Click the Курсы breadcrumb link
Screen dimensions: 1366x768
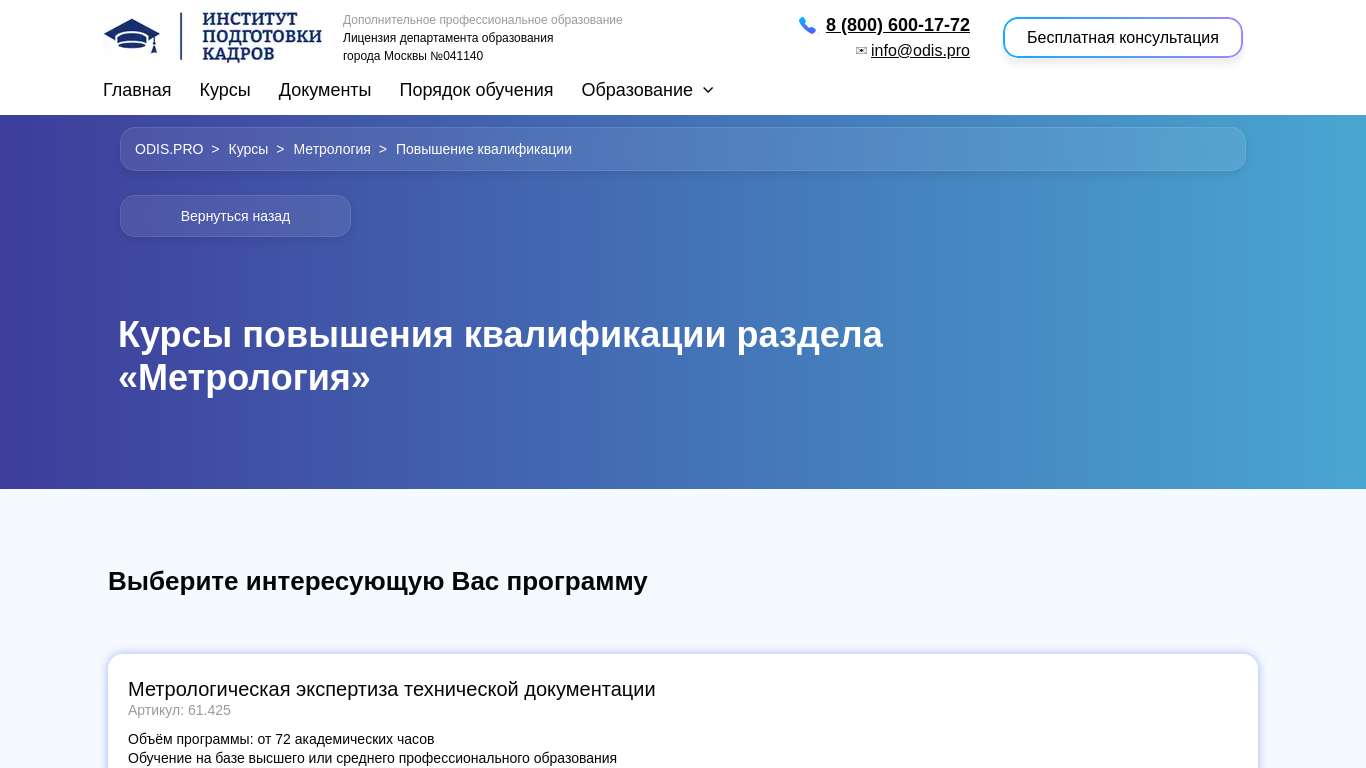(x=248, y=149)
